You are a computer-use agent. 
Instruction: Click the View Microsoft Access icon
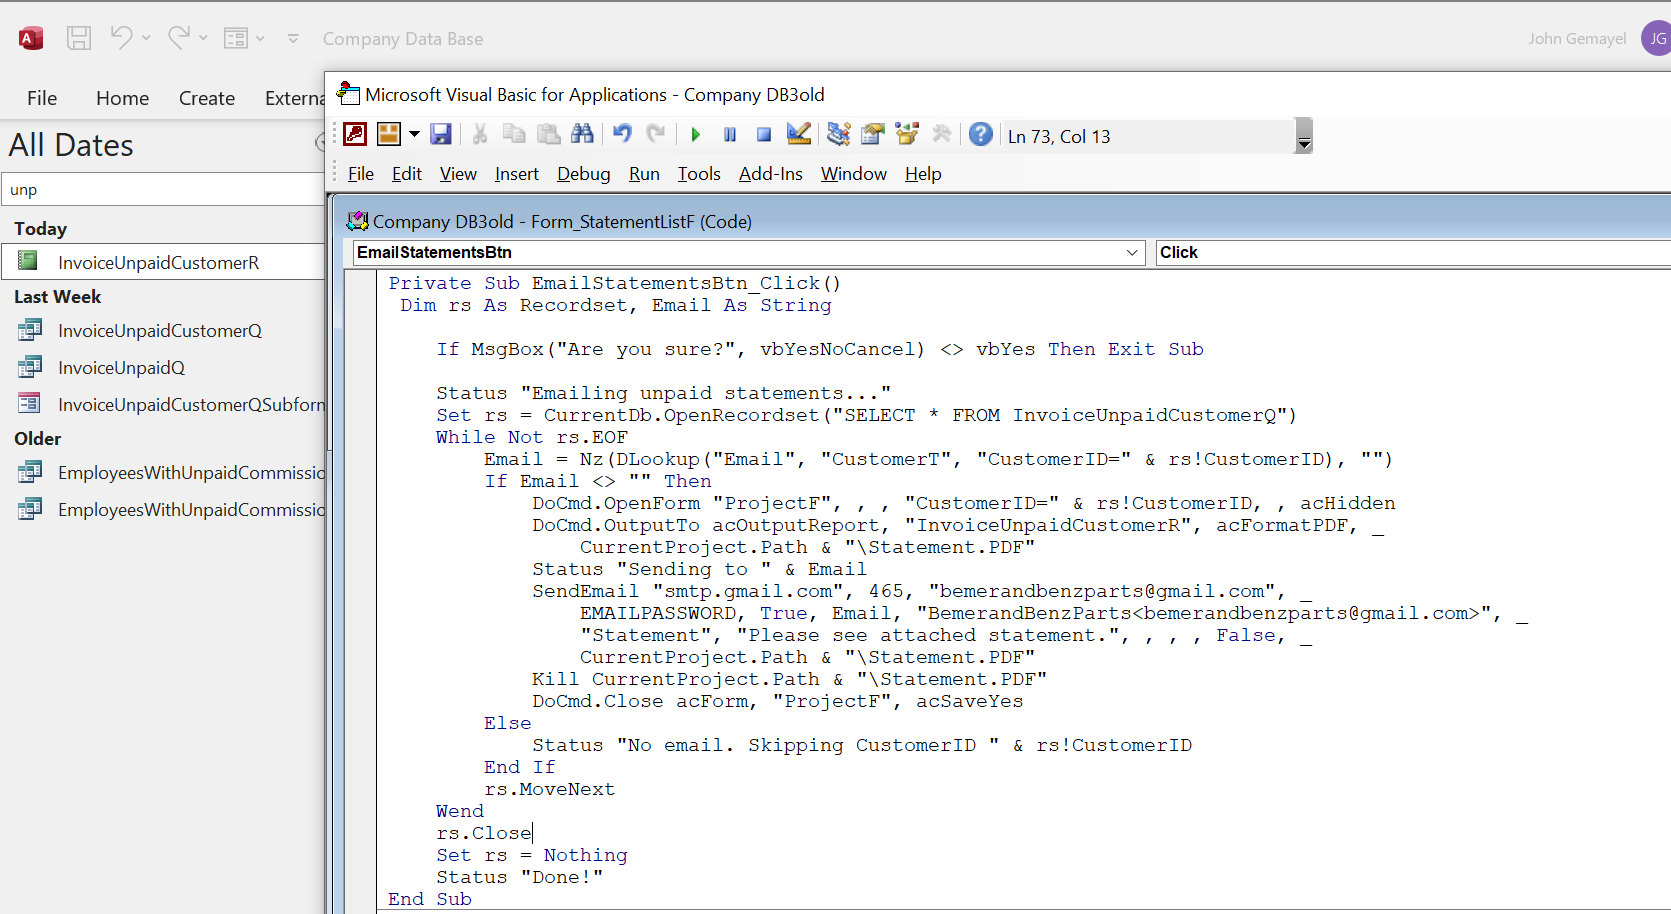pos(355,134)
